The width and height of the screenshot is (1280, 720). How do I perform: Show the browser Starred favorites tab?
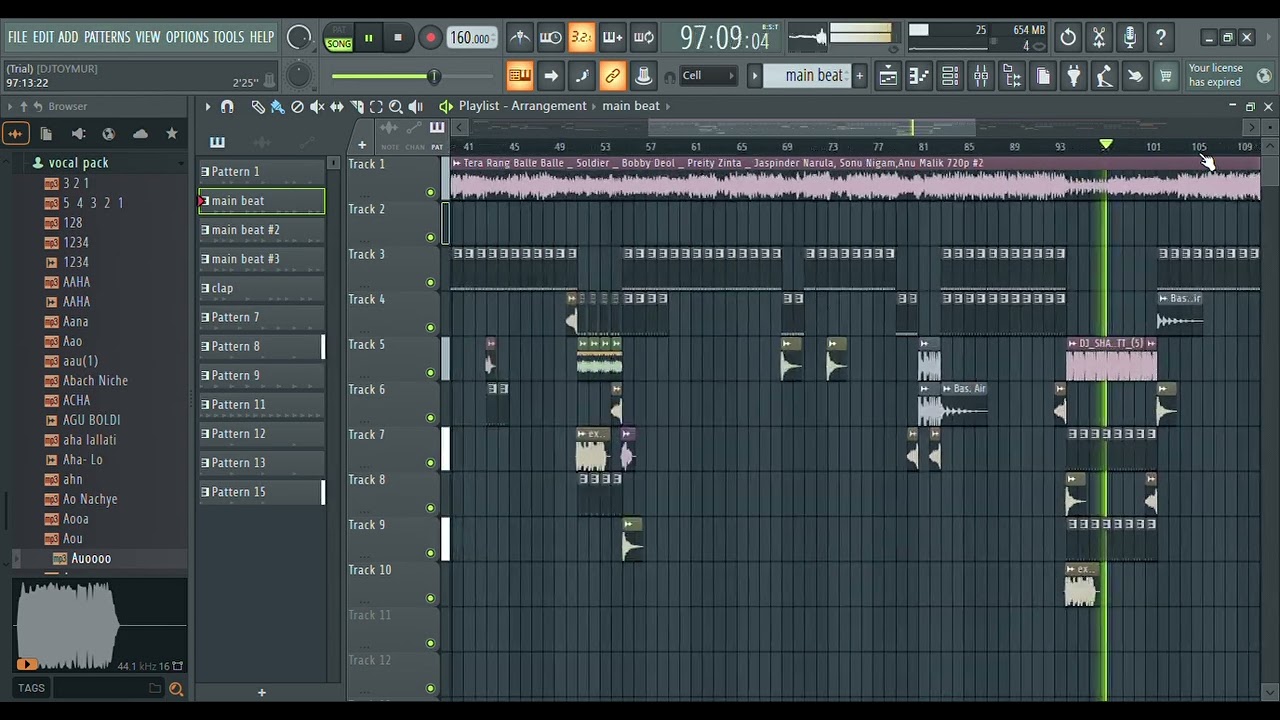point(172,133)
